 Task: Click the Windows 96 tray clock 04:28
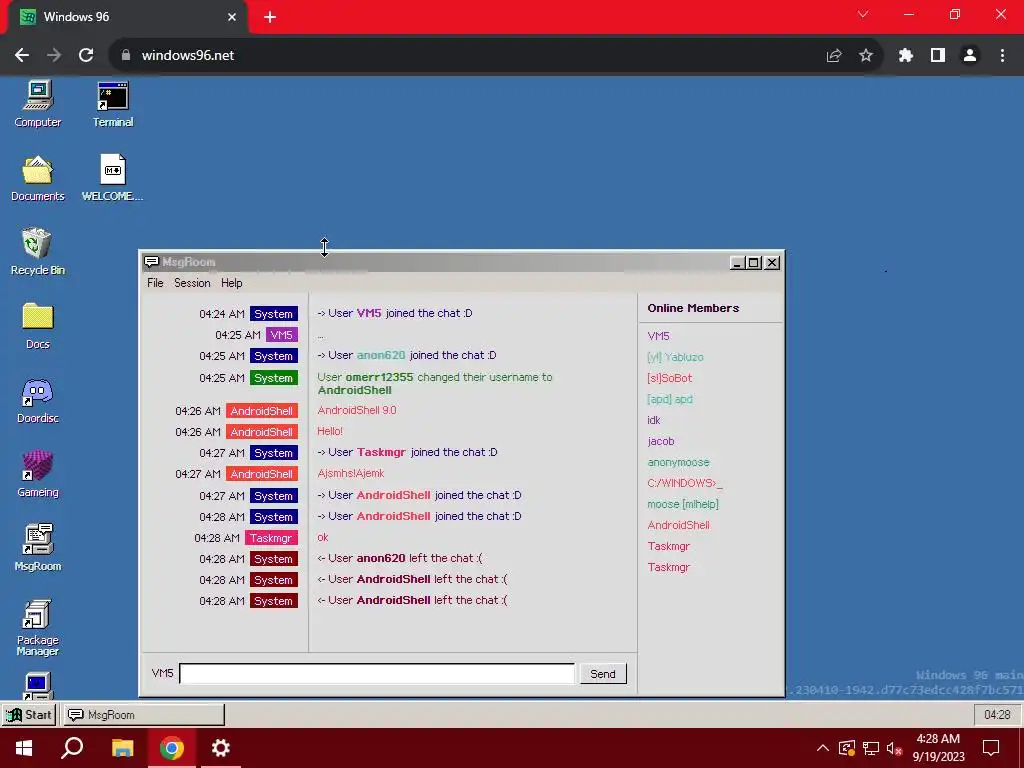coord(997,714)
